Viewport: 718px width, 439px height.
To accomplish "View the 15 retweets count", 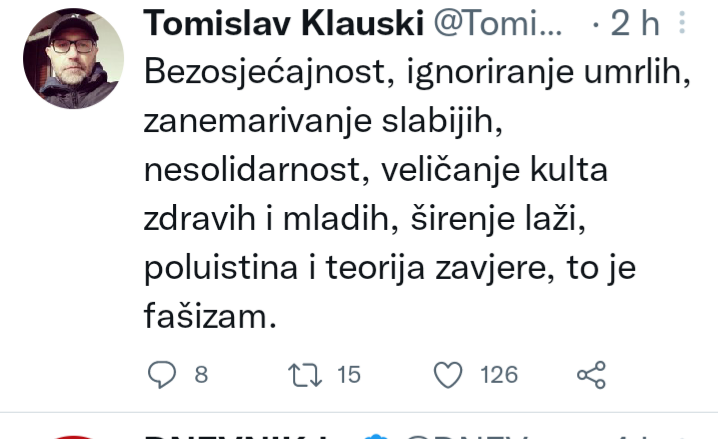I will coord(347,375).
